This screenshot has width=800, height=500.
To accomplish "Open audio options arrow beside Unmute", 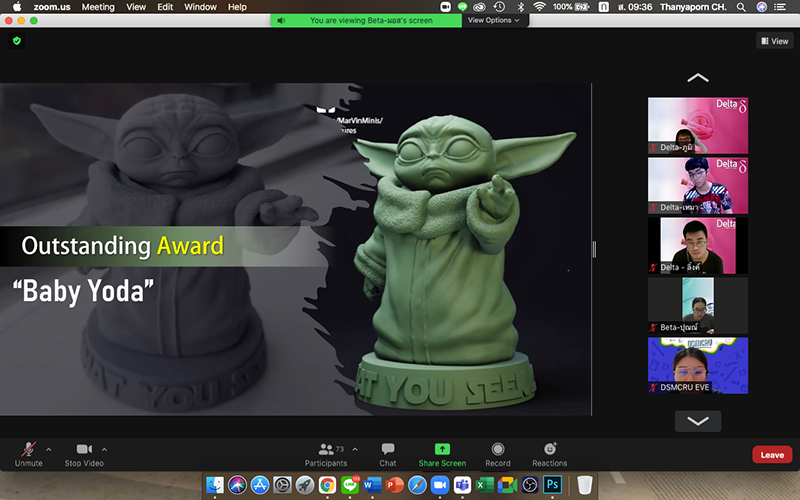I will [x=48, y=449].
